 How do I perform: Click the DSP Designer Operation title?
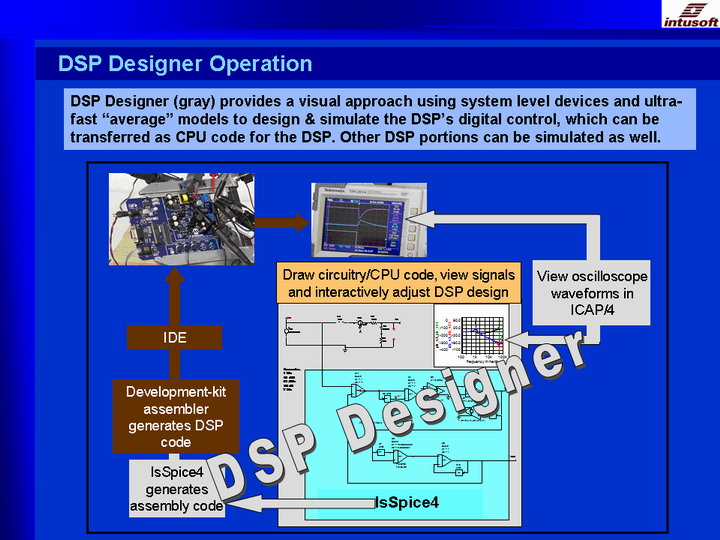coord(185,64)
